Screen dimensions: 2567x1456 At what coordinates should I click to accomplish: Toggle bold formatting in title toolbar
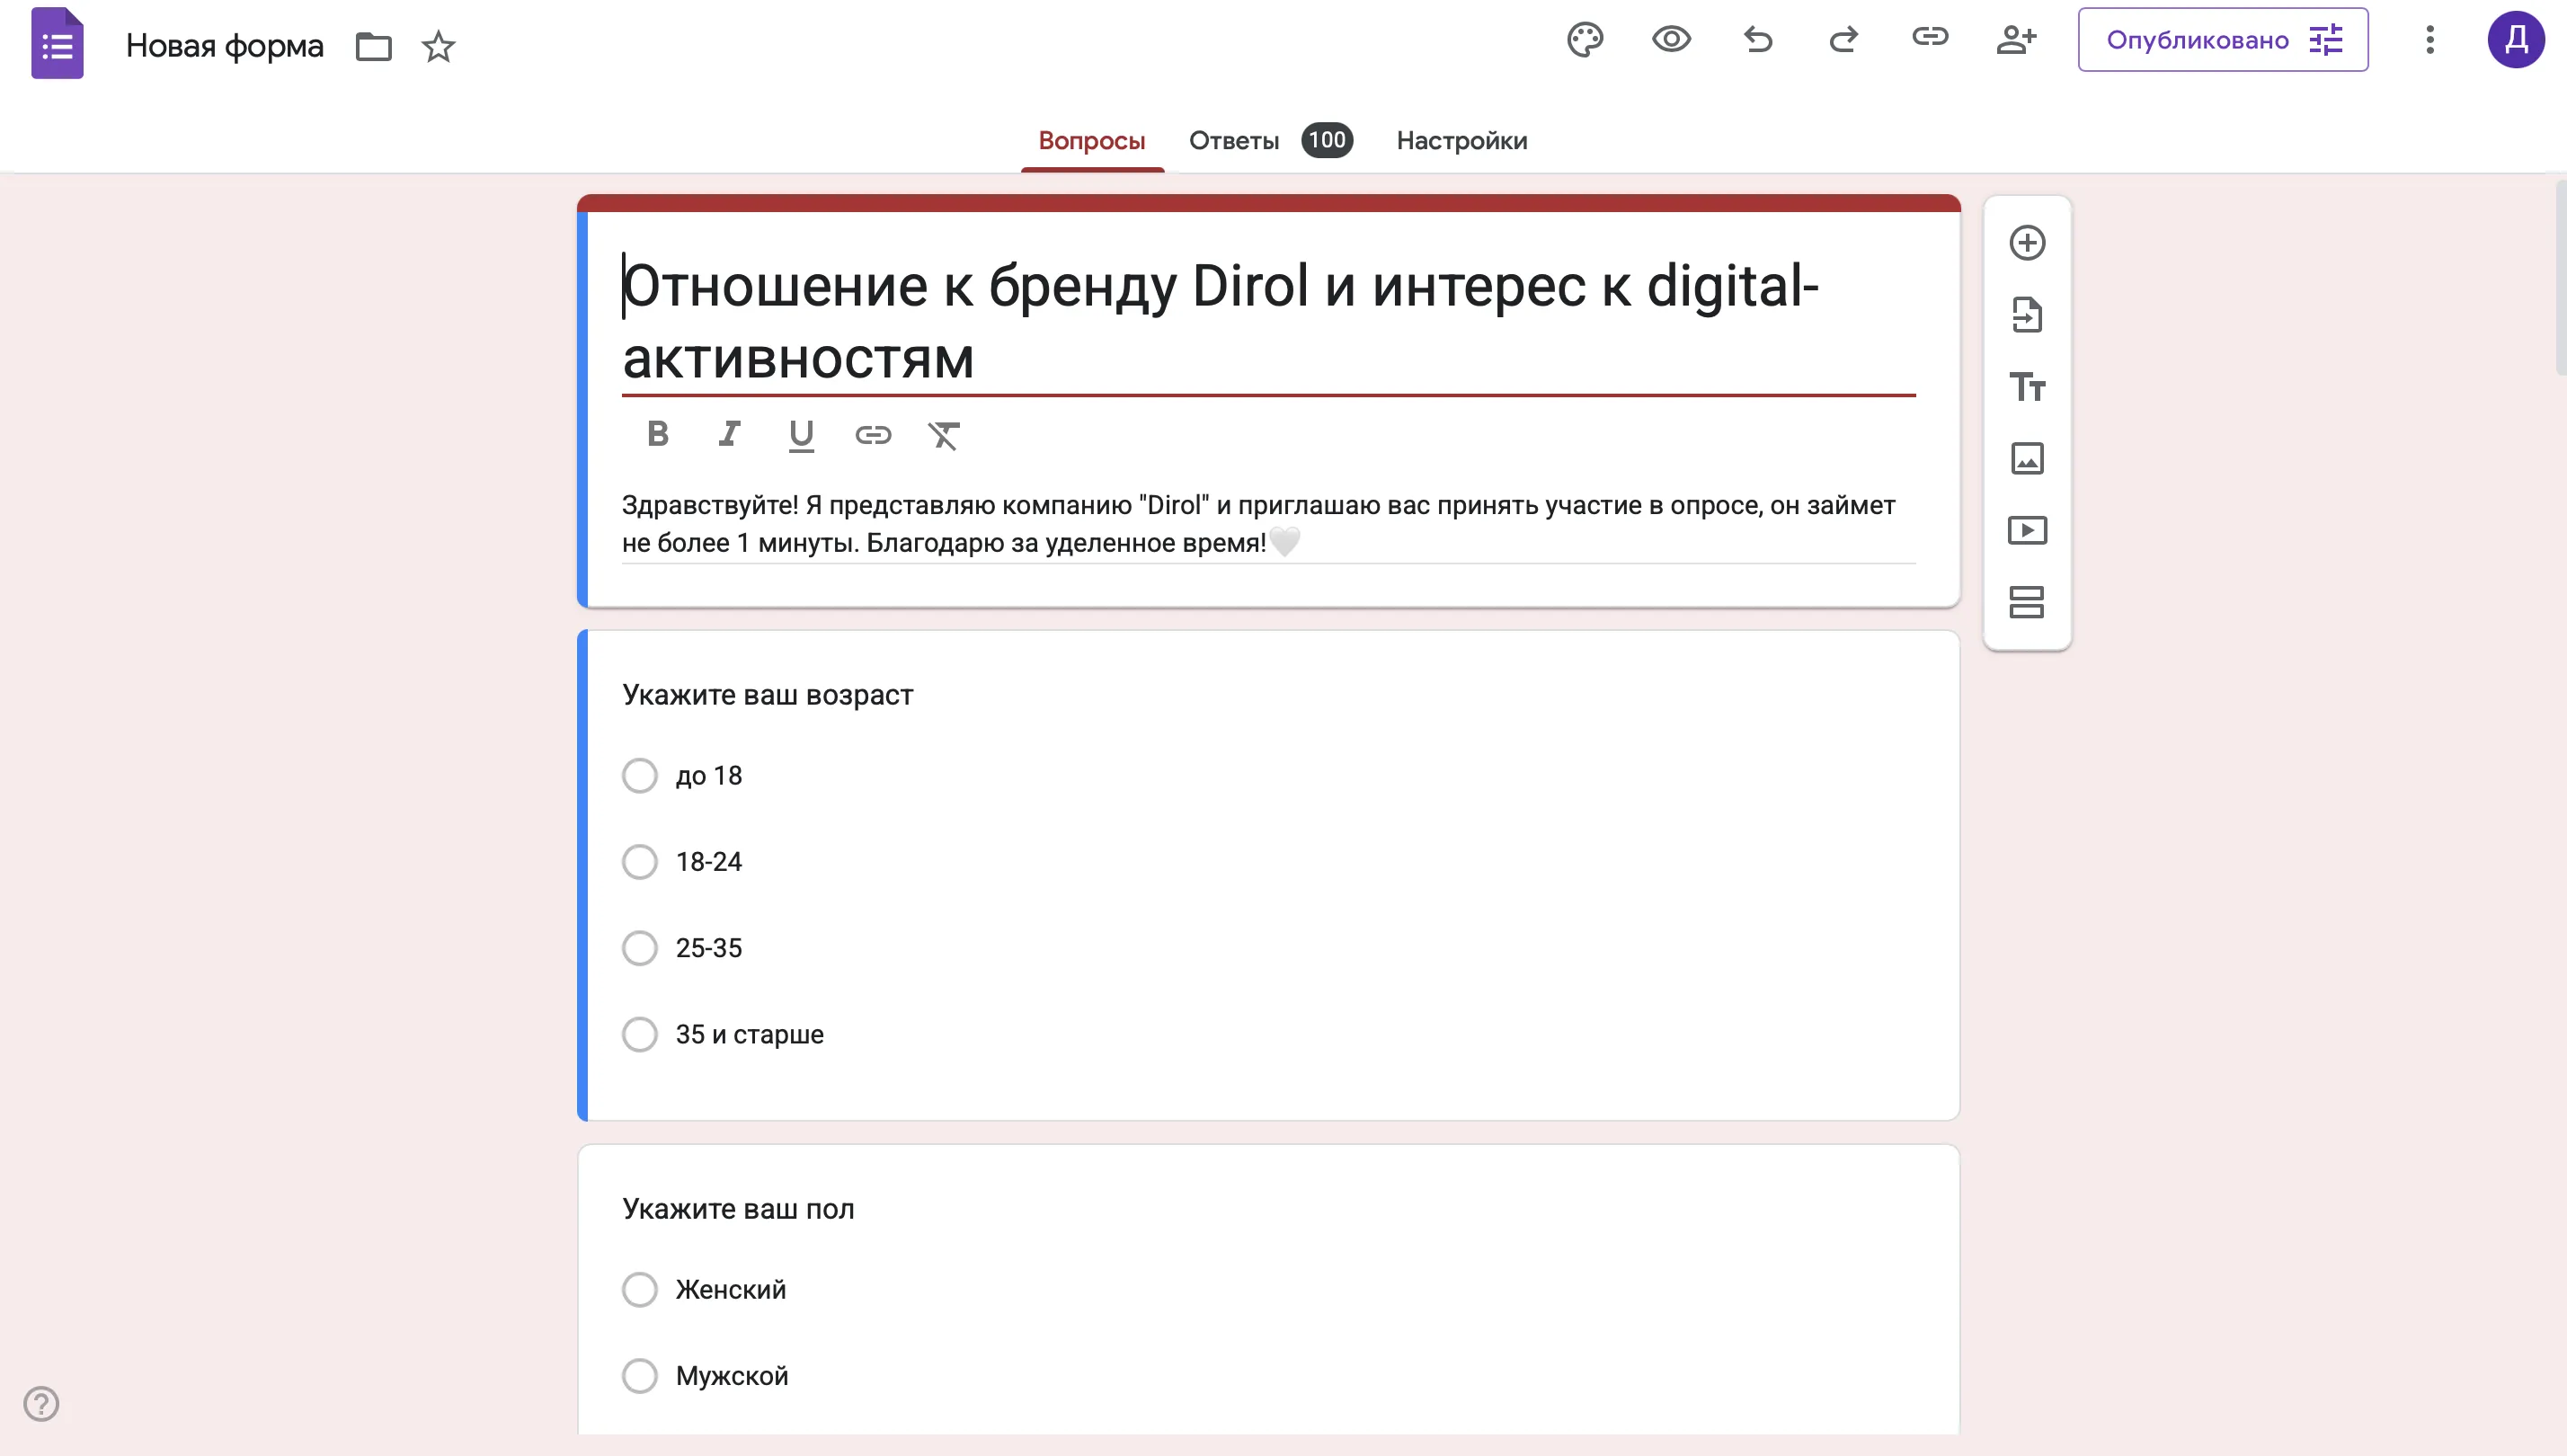click(657, 434)
